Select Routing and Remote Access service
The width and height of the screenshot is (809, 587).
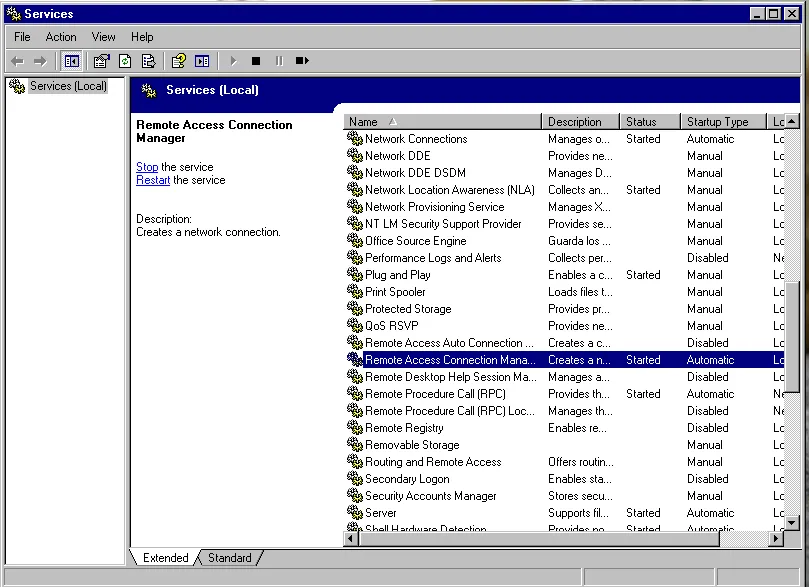433,462
